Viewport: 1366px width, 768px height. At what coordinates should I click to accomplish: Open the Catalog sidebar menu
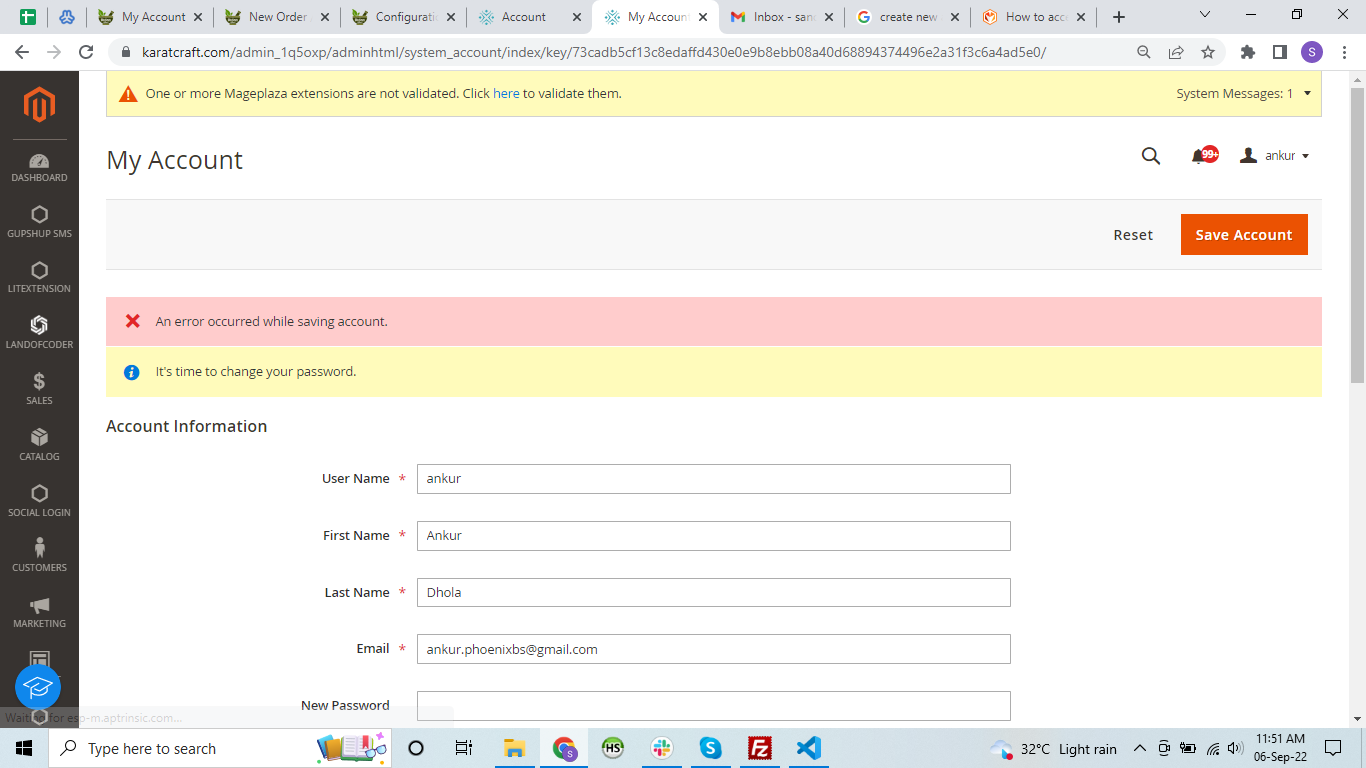39,444
